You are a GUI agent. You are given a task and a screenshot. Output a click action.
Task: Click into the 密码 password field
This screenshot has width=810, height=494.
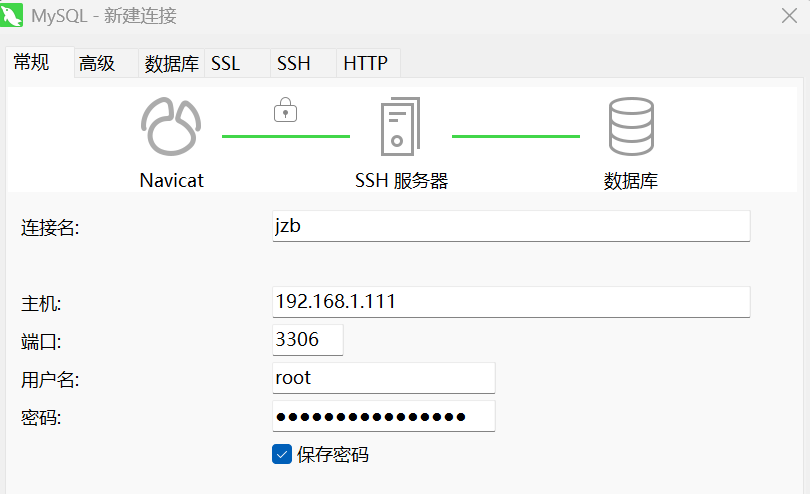point(383,416)
